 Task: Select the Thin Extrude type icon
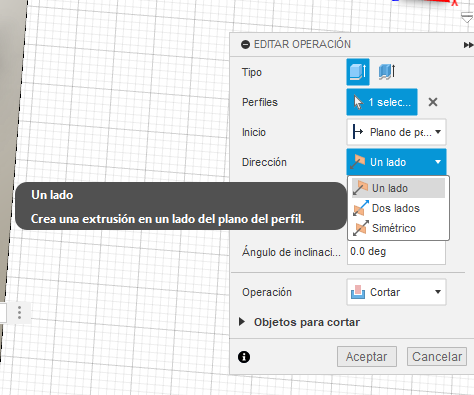(387, 72)
